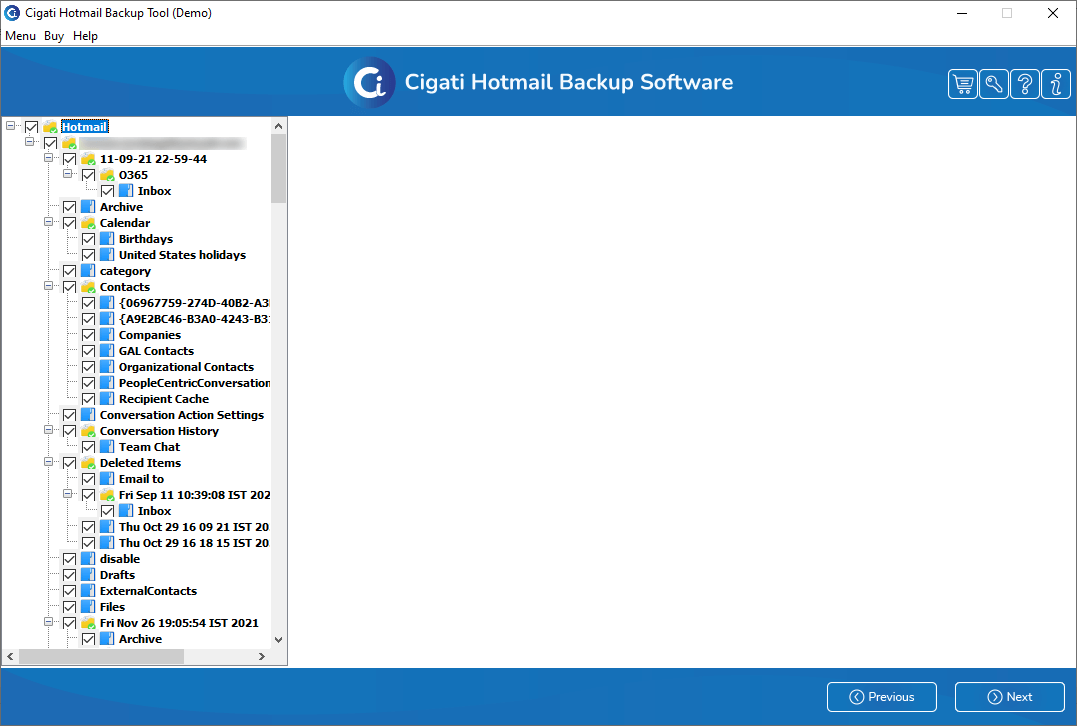Click the O365 folder icon
Viewport: 1077px width, 726px height.
[107, 174]
